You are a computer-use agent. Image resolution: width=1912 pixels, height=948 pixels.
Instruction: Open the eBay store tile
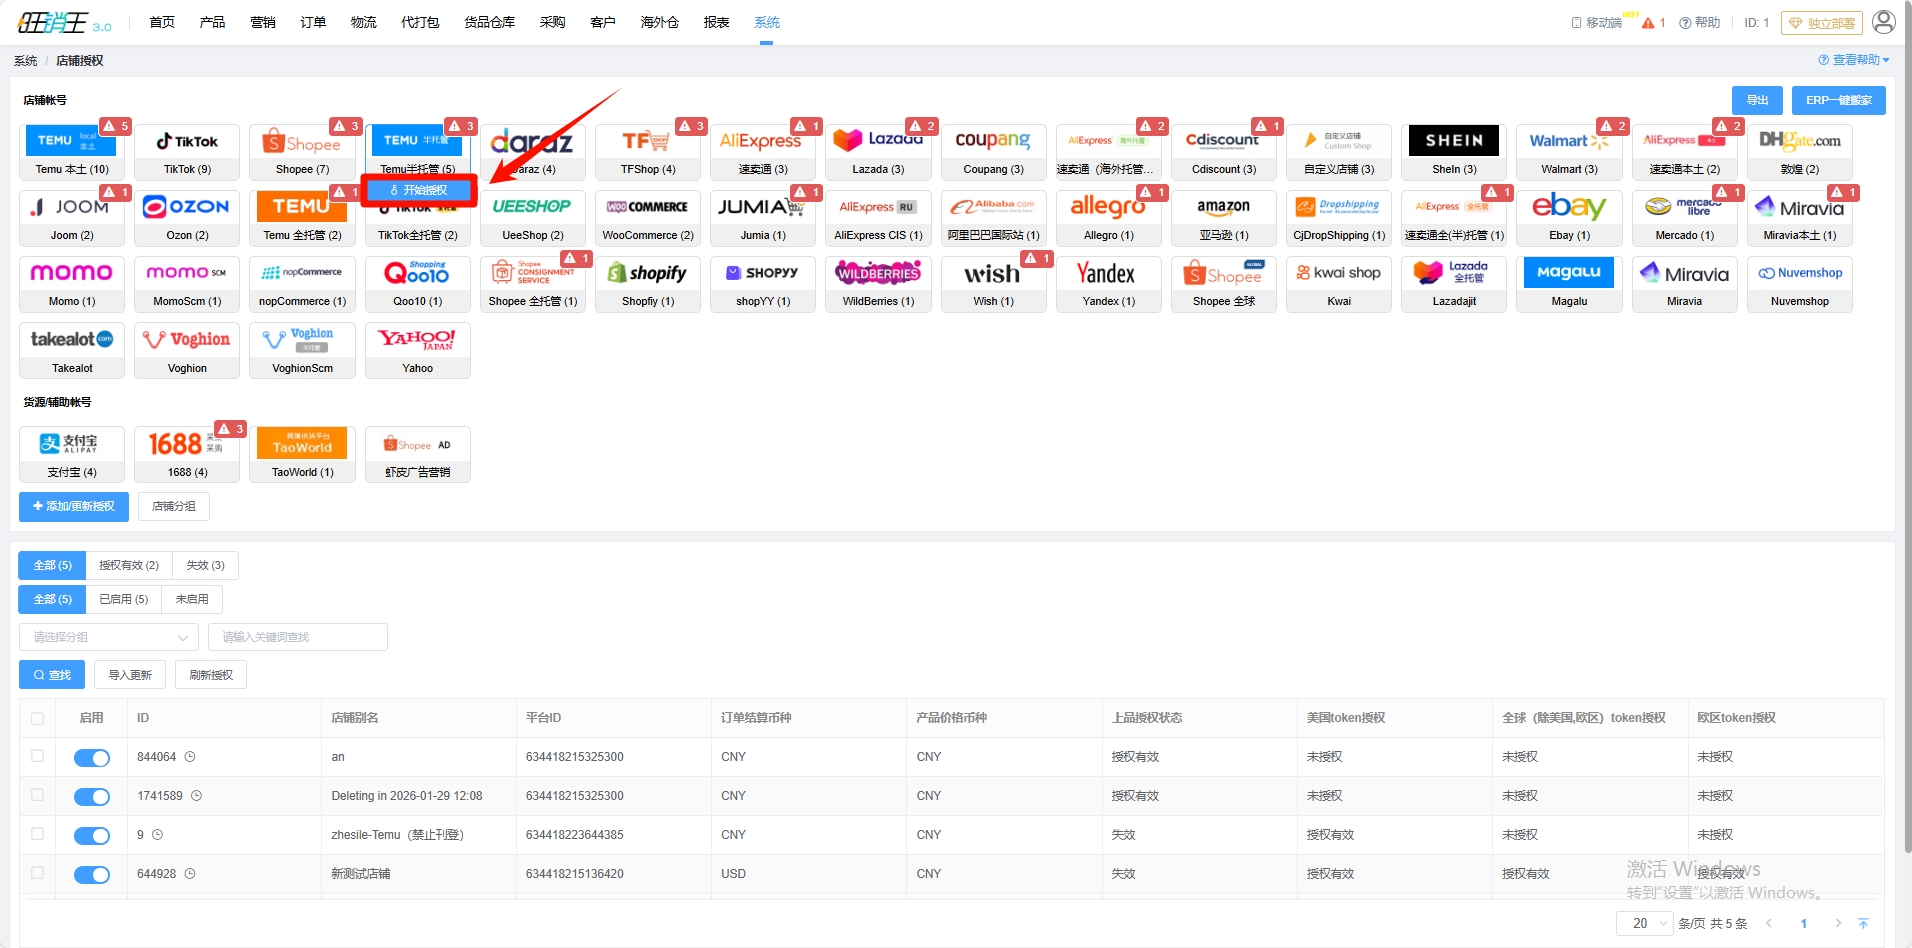pyautogui.click(x=1568, y=208)
